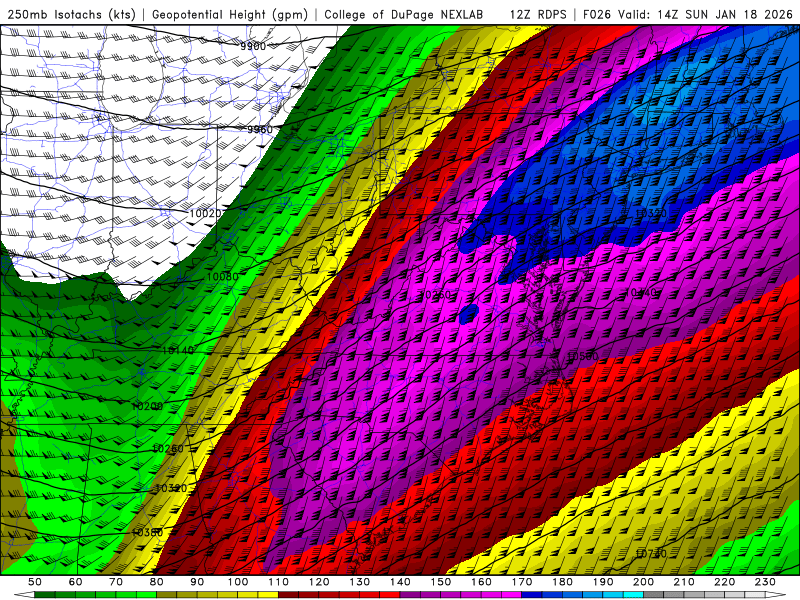Image resolution: width=800 pixels, height=600 pixels.
Task: Select the 10380 height contour label
Action: coord(147,533)
